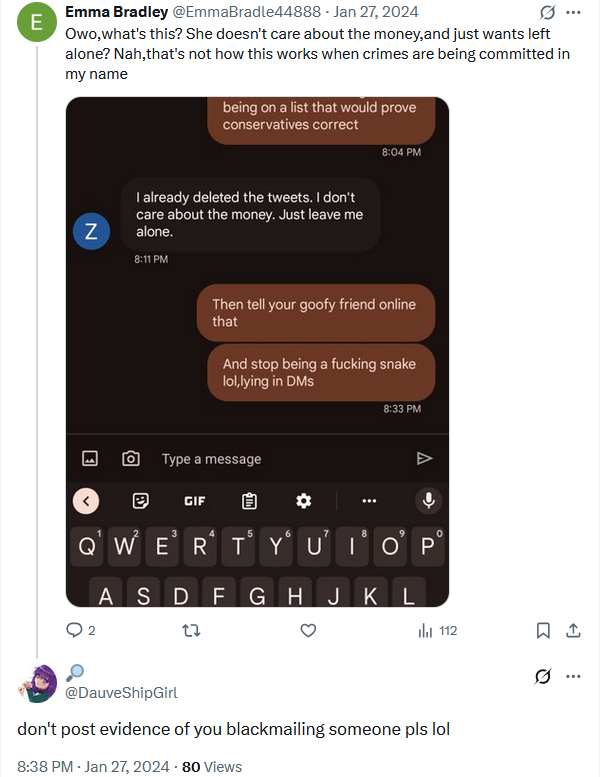
Task: Open the @EmmaBradle44888 handle
Action: [246, 11]
